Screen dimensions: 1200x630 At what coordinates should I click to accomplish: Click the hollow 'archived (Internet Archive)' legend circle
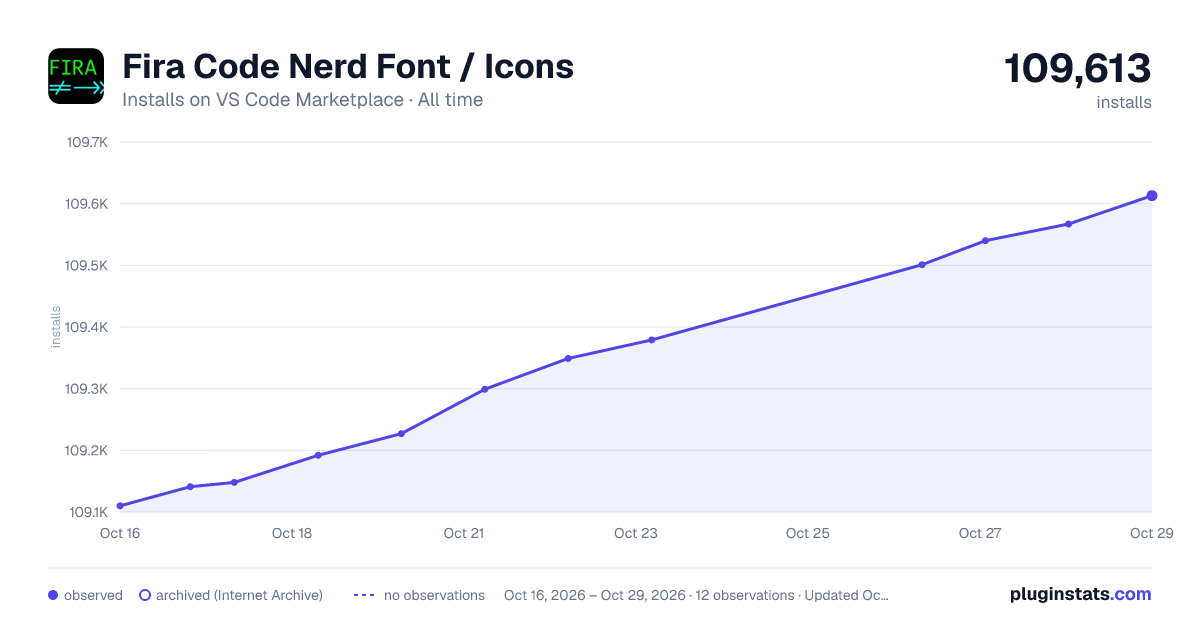click(145, 595)
